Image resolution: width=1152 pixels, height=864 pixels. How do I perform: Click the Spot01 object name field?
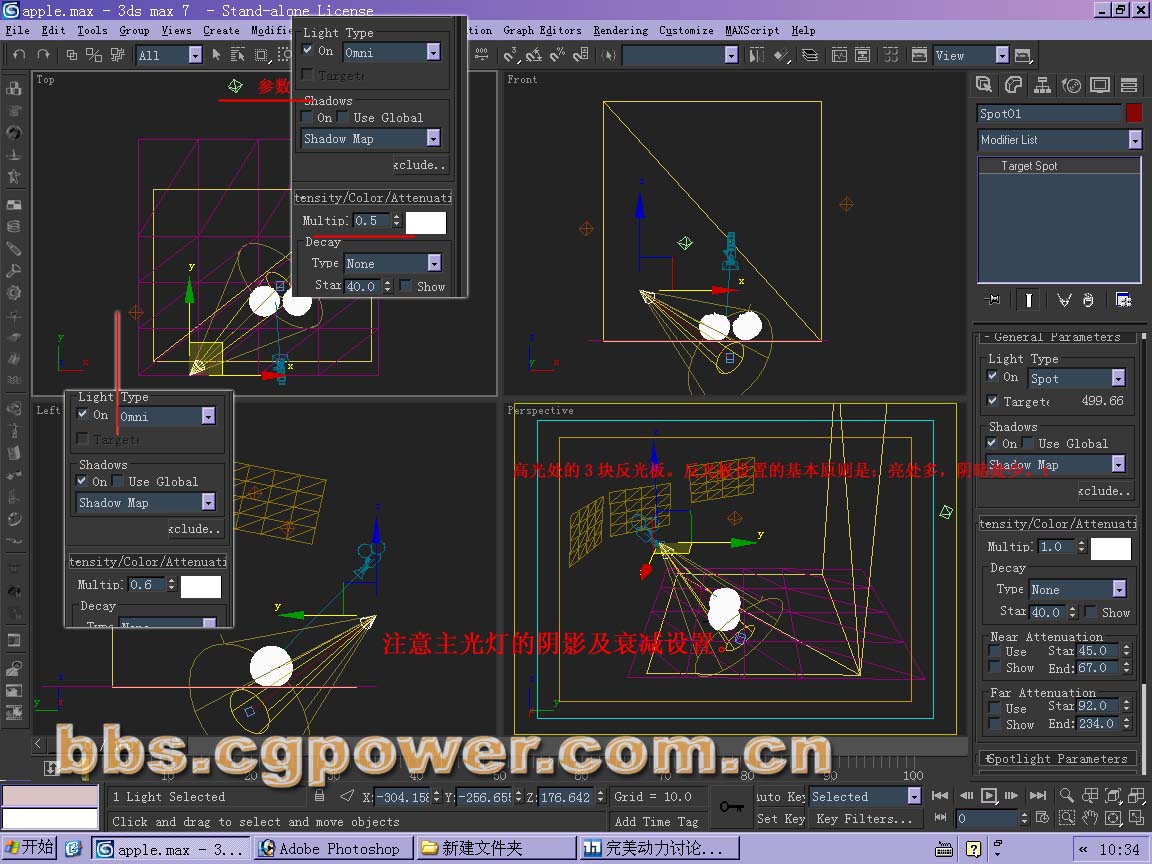point(1048,113)
